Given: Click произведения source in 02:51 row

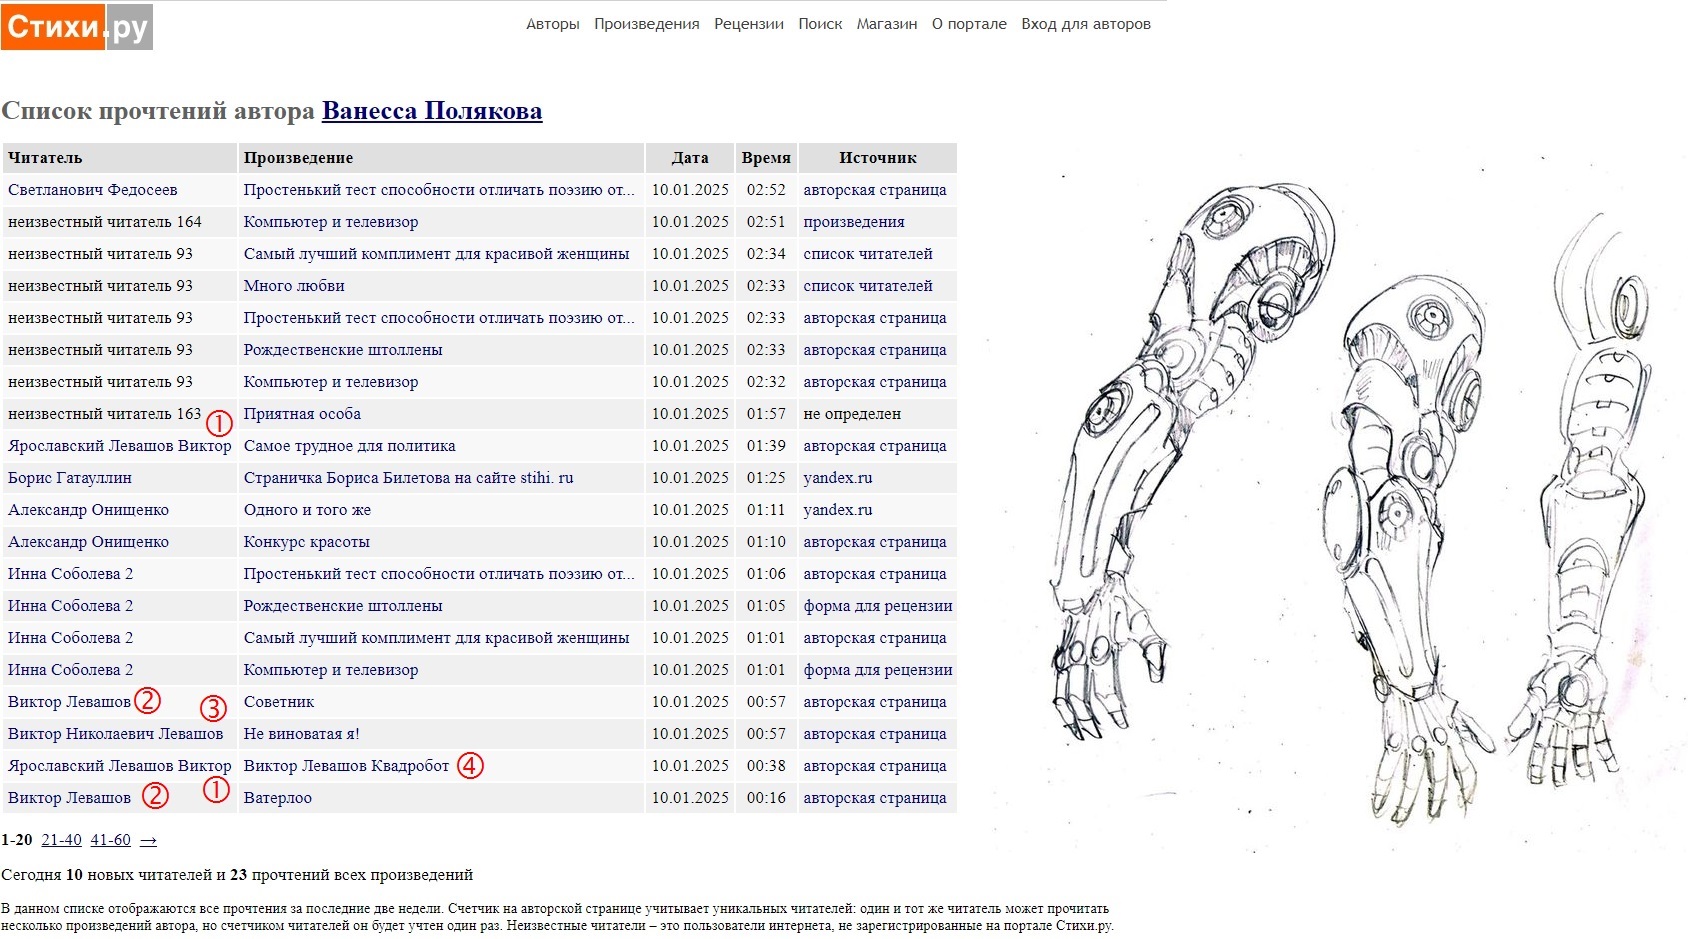Looking at the screenshot, I should 854,222.
